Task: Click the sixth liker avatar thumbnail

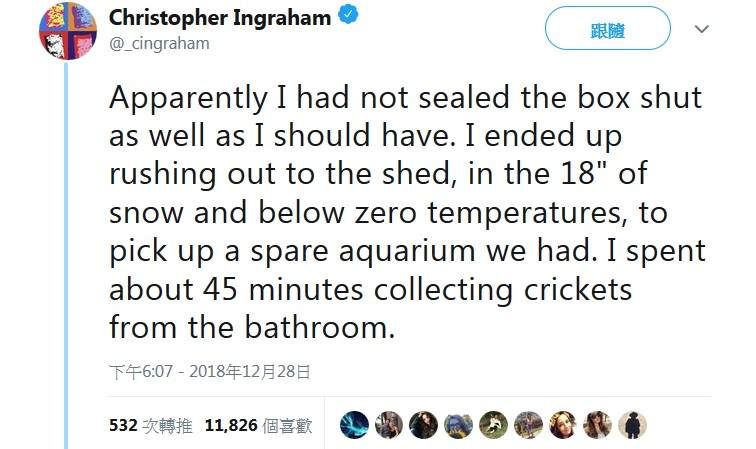Action: 529,425
